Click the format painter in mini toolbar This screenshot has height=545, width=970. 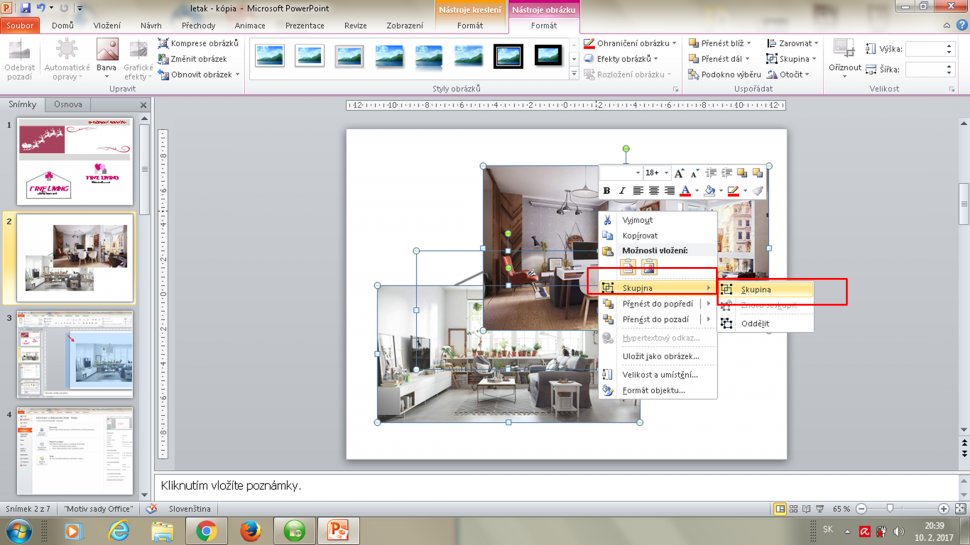[758, 191]
